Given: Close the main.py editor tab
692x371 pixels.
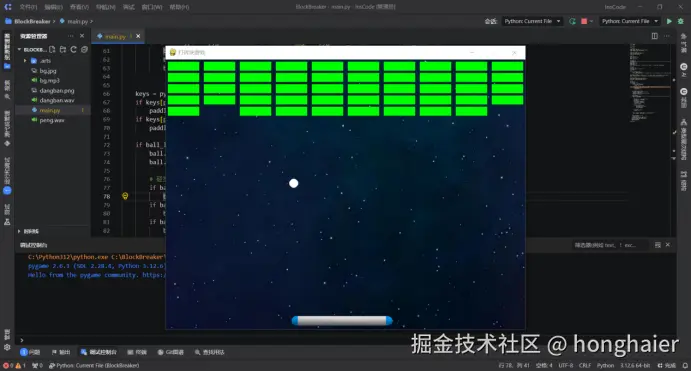Looking at the screenshot, I should pos(138,36).
